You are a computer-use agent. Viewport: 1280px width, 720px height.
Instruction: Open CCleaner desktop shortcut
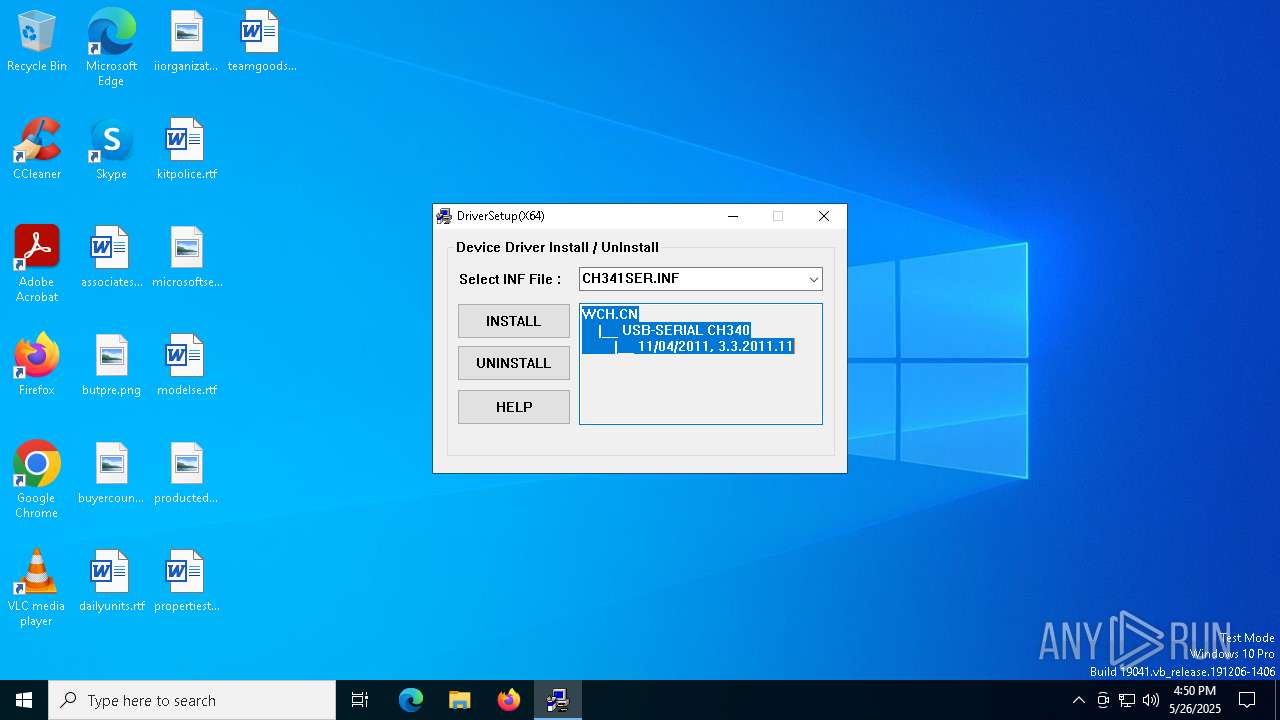point(37,150)
